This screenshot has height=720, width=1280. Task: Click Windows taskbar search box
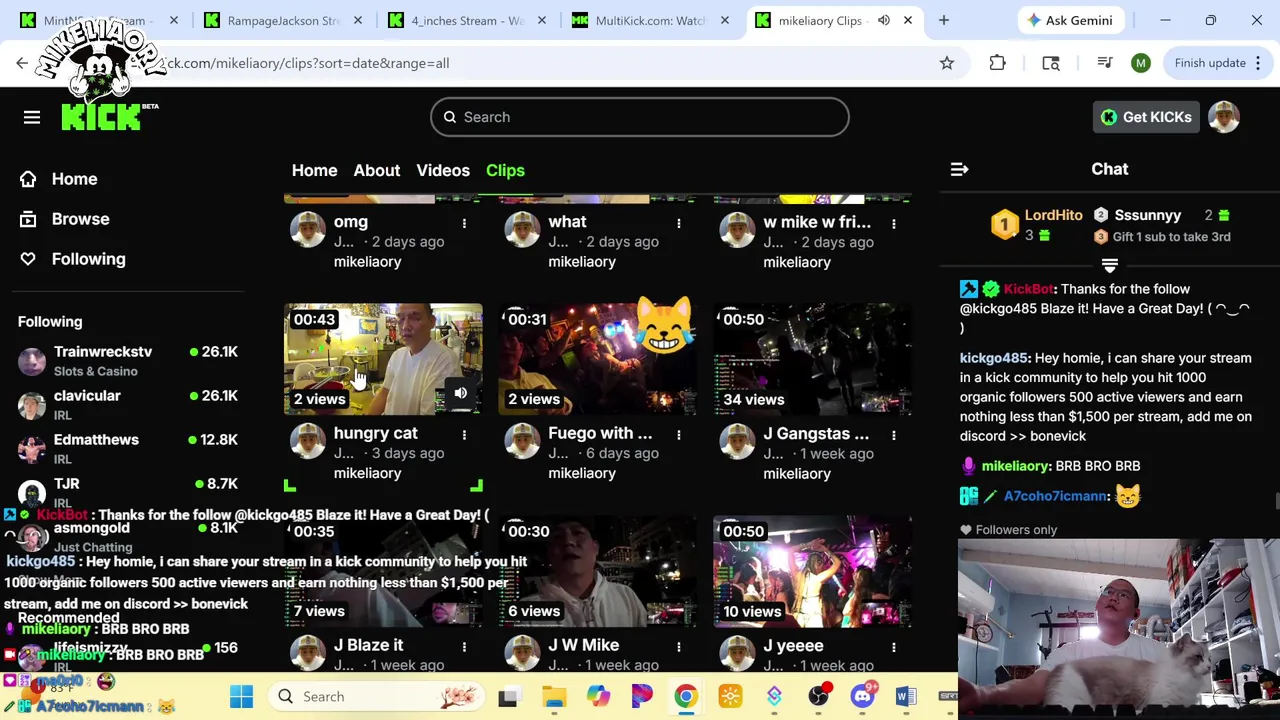[x=374, y=696]
